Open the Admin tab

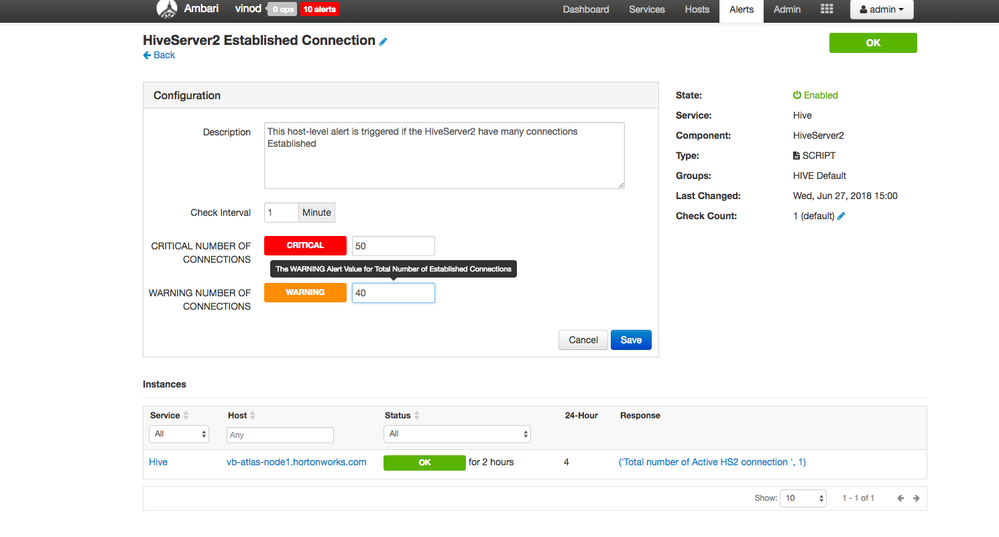pos(787,10)
